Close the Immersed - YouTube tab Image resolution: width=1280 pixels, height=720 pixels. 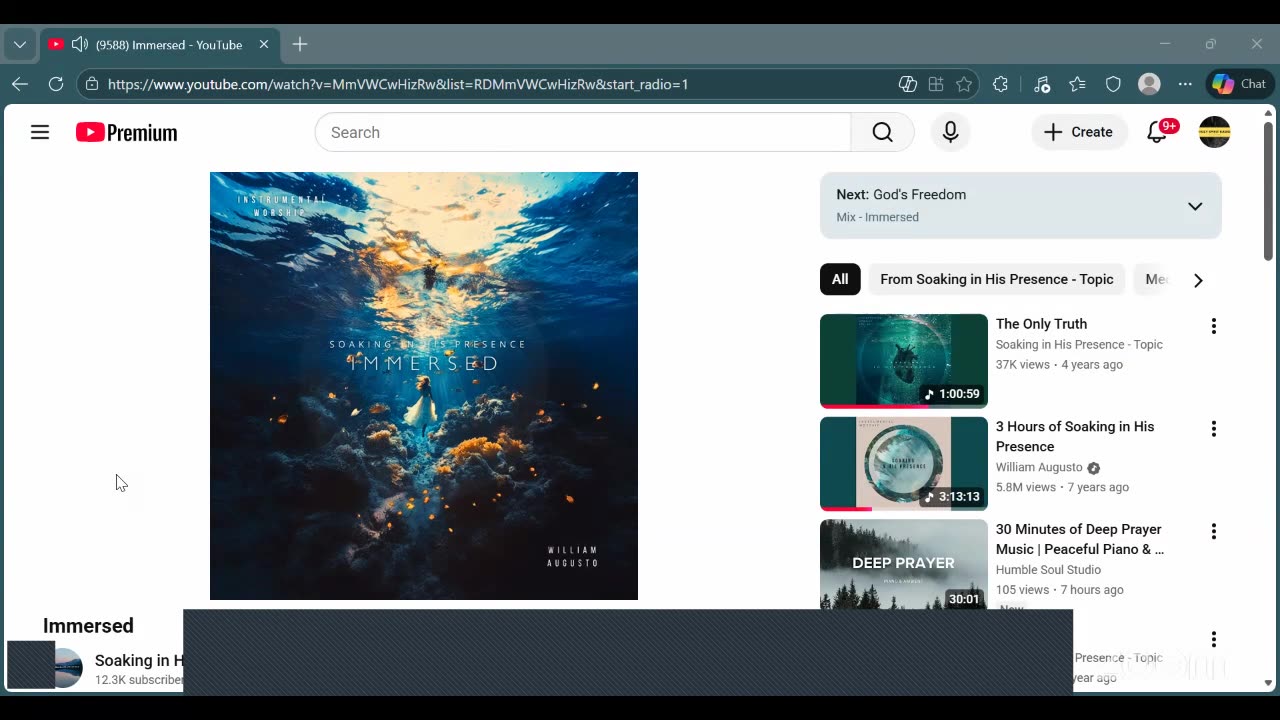pyautogui.click(x=264, y=44)
